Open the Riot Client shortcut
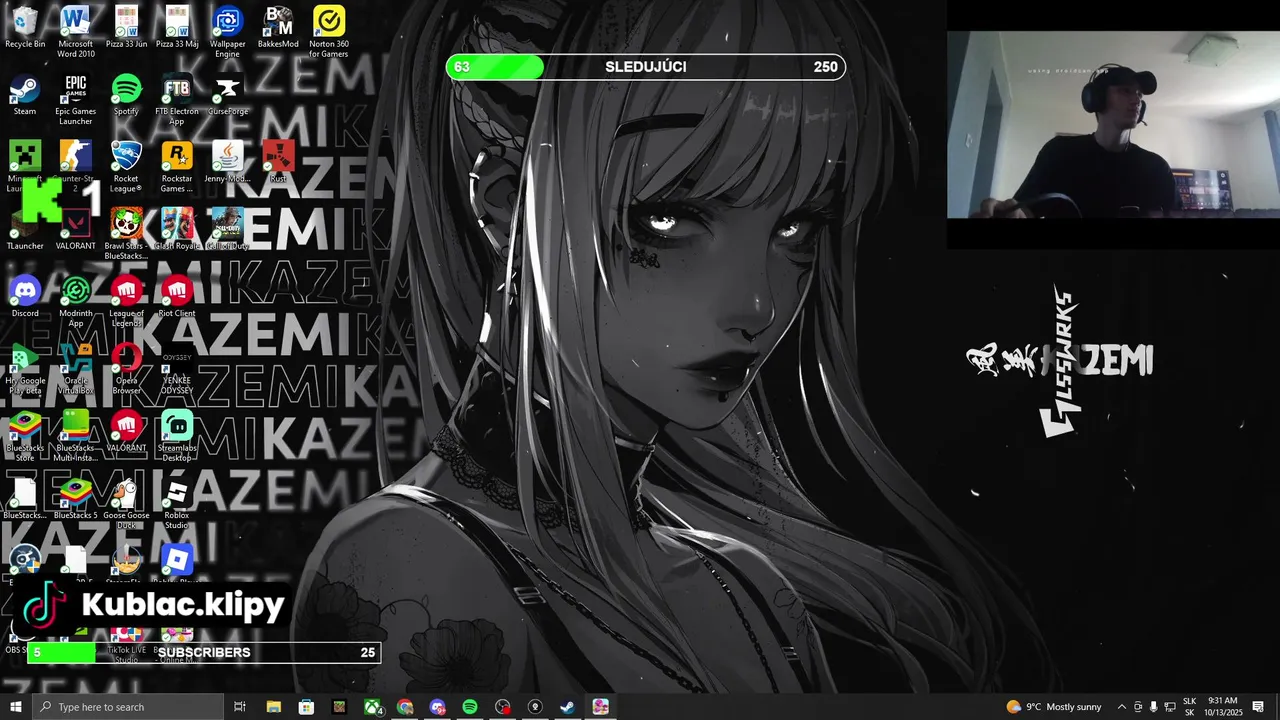Image resolution: width=1280 pixels, height=720 pixels. point(177,297)
